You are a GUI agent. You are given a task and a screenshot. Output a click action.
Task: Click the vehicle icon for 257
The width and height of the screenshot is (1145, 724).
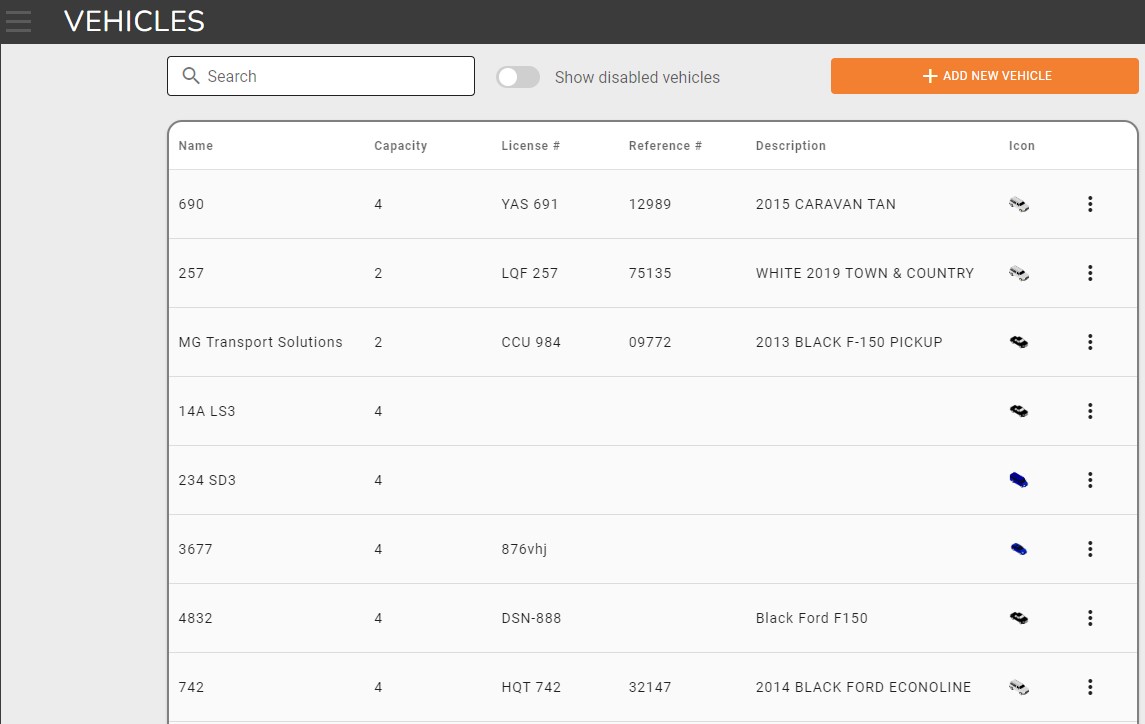pyautogui.click(x=1018, y=273)
